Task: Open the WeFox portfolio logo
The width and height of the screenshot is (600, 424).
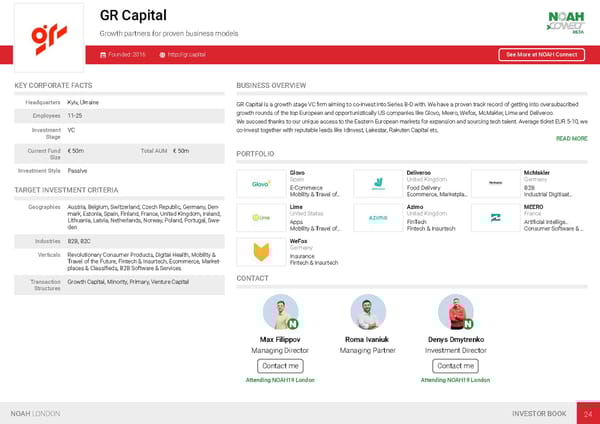Action: click(260, 250)
